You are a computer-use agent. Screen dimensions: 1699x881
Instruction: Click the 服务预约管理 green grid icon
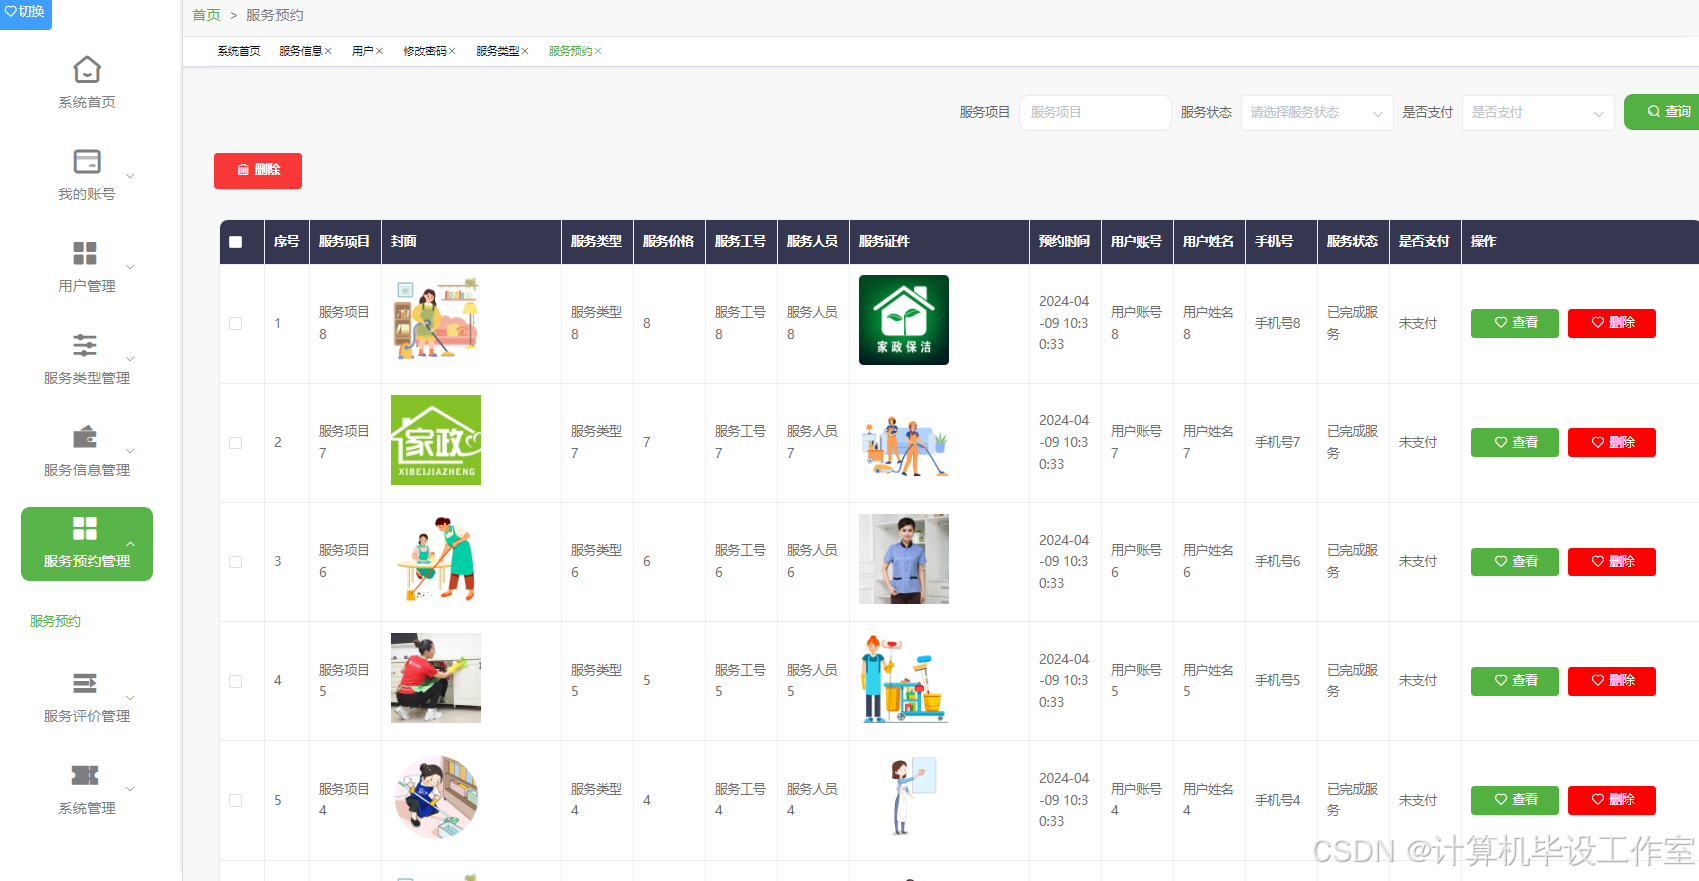pos(85,528)
